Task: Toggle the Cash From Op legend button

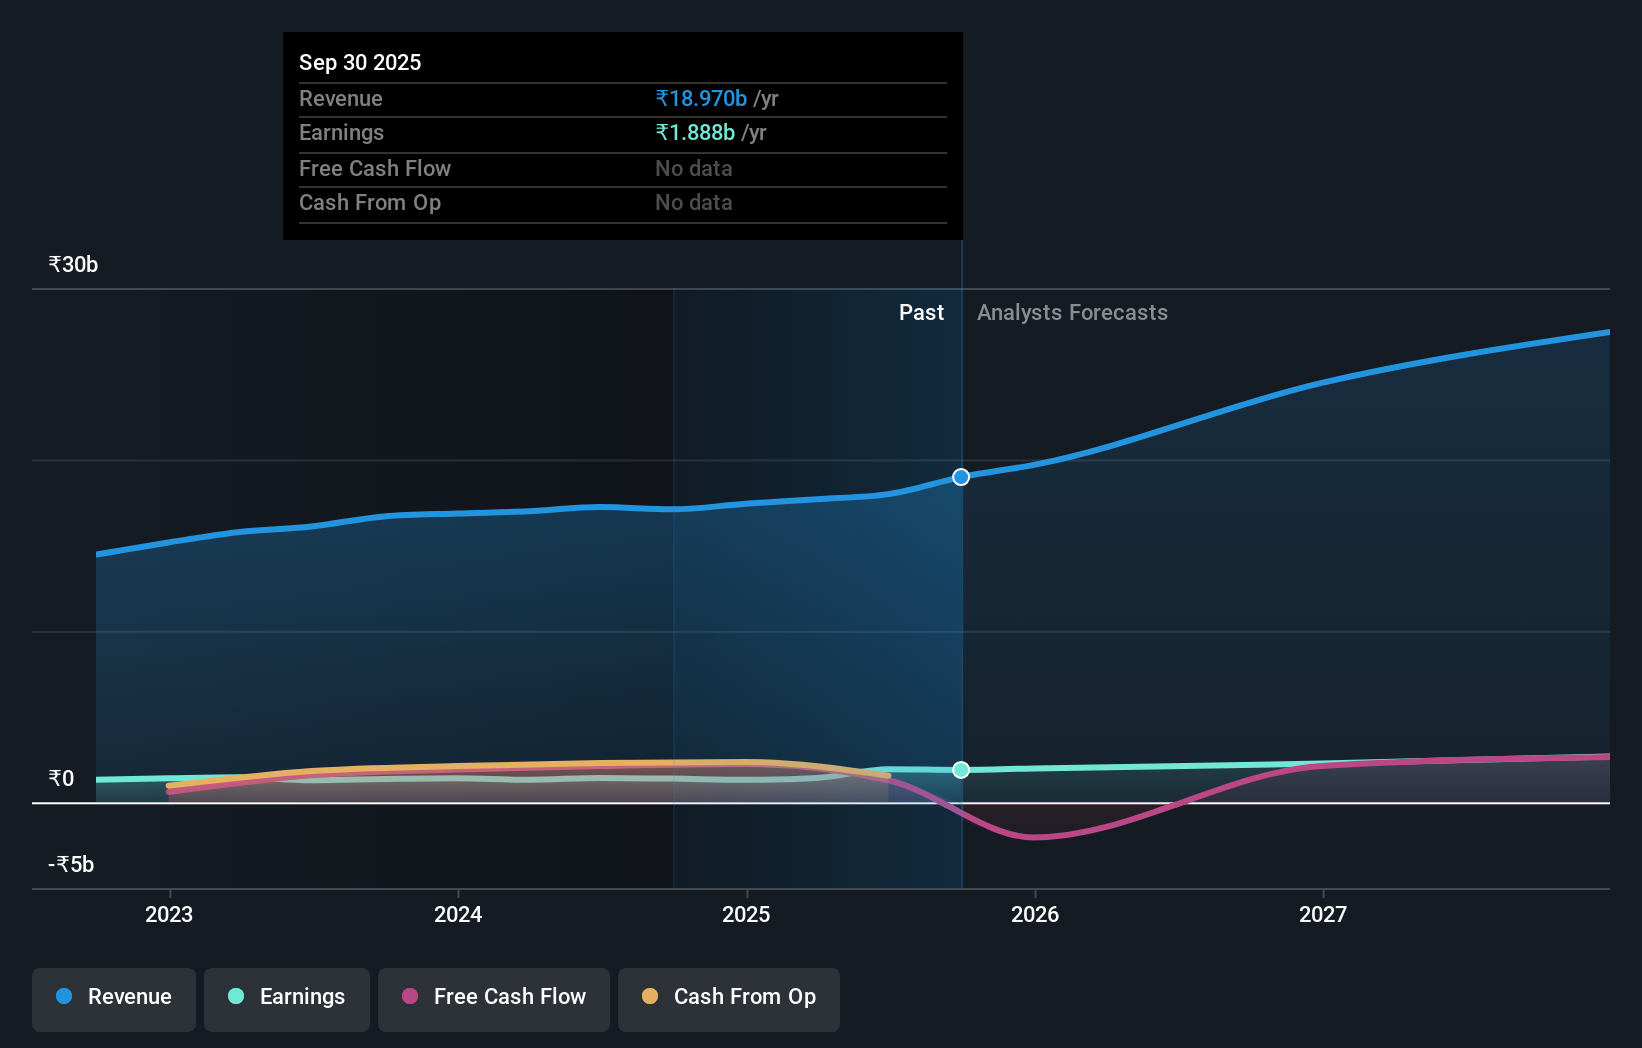Action: click(x=729, y=999)
